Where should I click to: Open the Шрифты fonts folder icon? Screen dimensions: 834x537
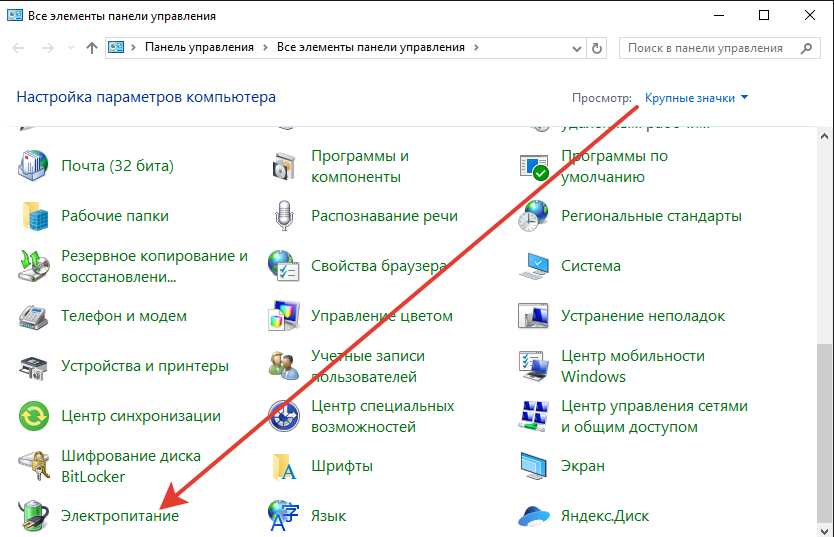tap(284, 466)
